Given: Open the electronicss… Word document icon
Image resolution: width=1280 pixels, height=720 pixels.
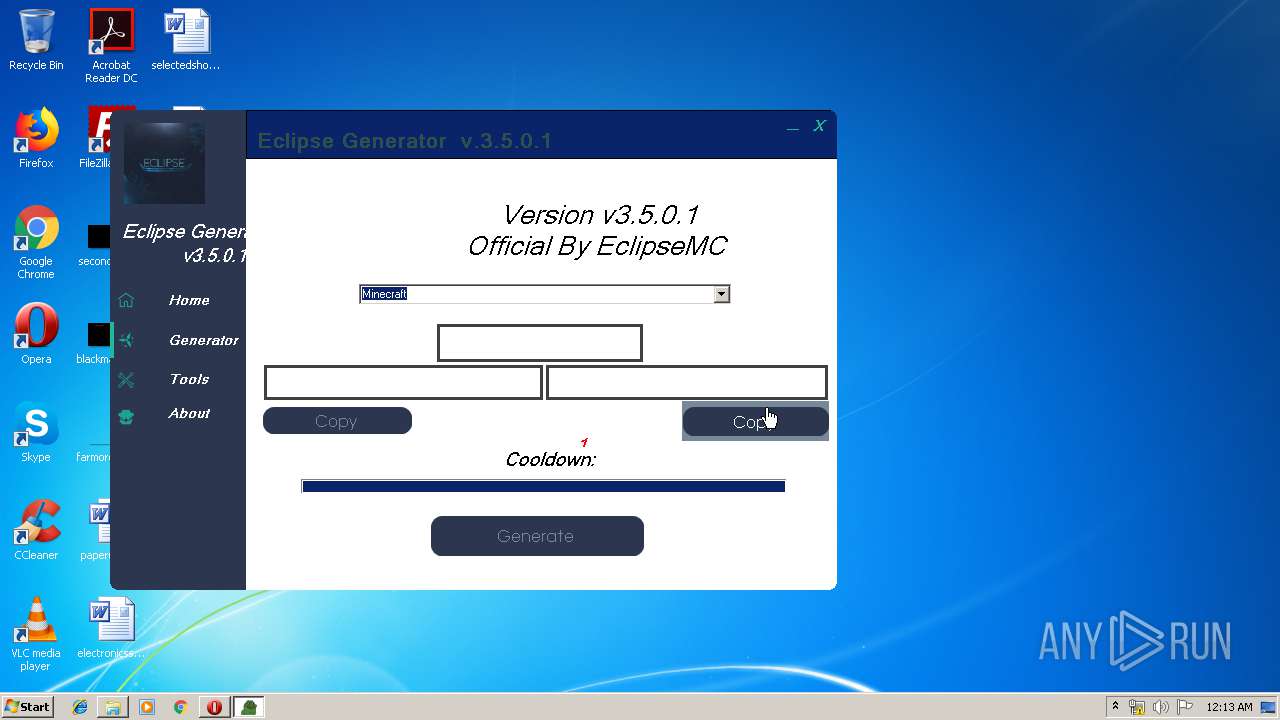Looking at the screenshot, I should 111,628.
